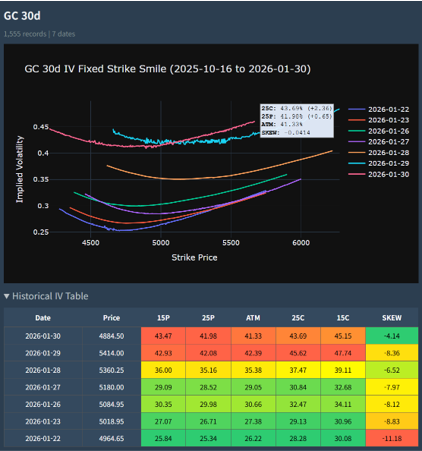The image size is (422, 451).
Task: Toggle the 2026-01-28 legend series
Action: (x=379, y=153)
